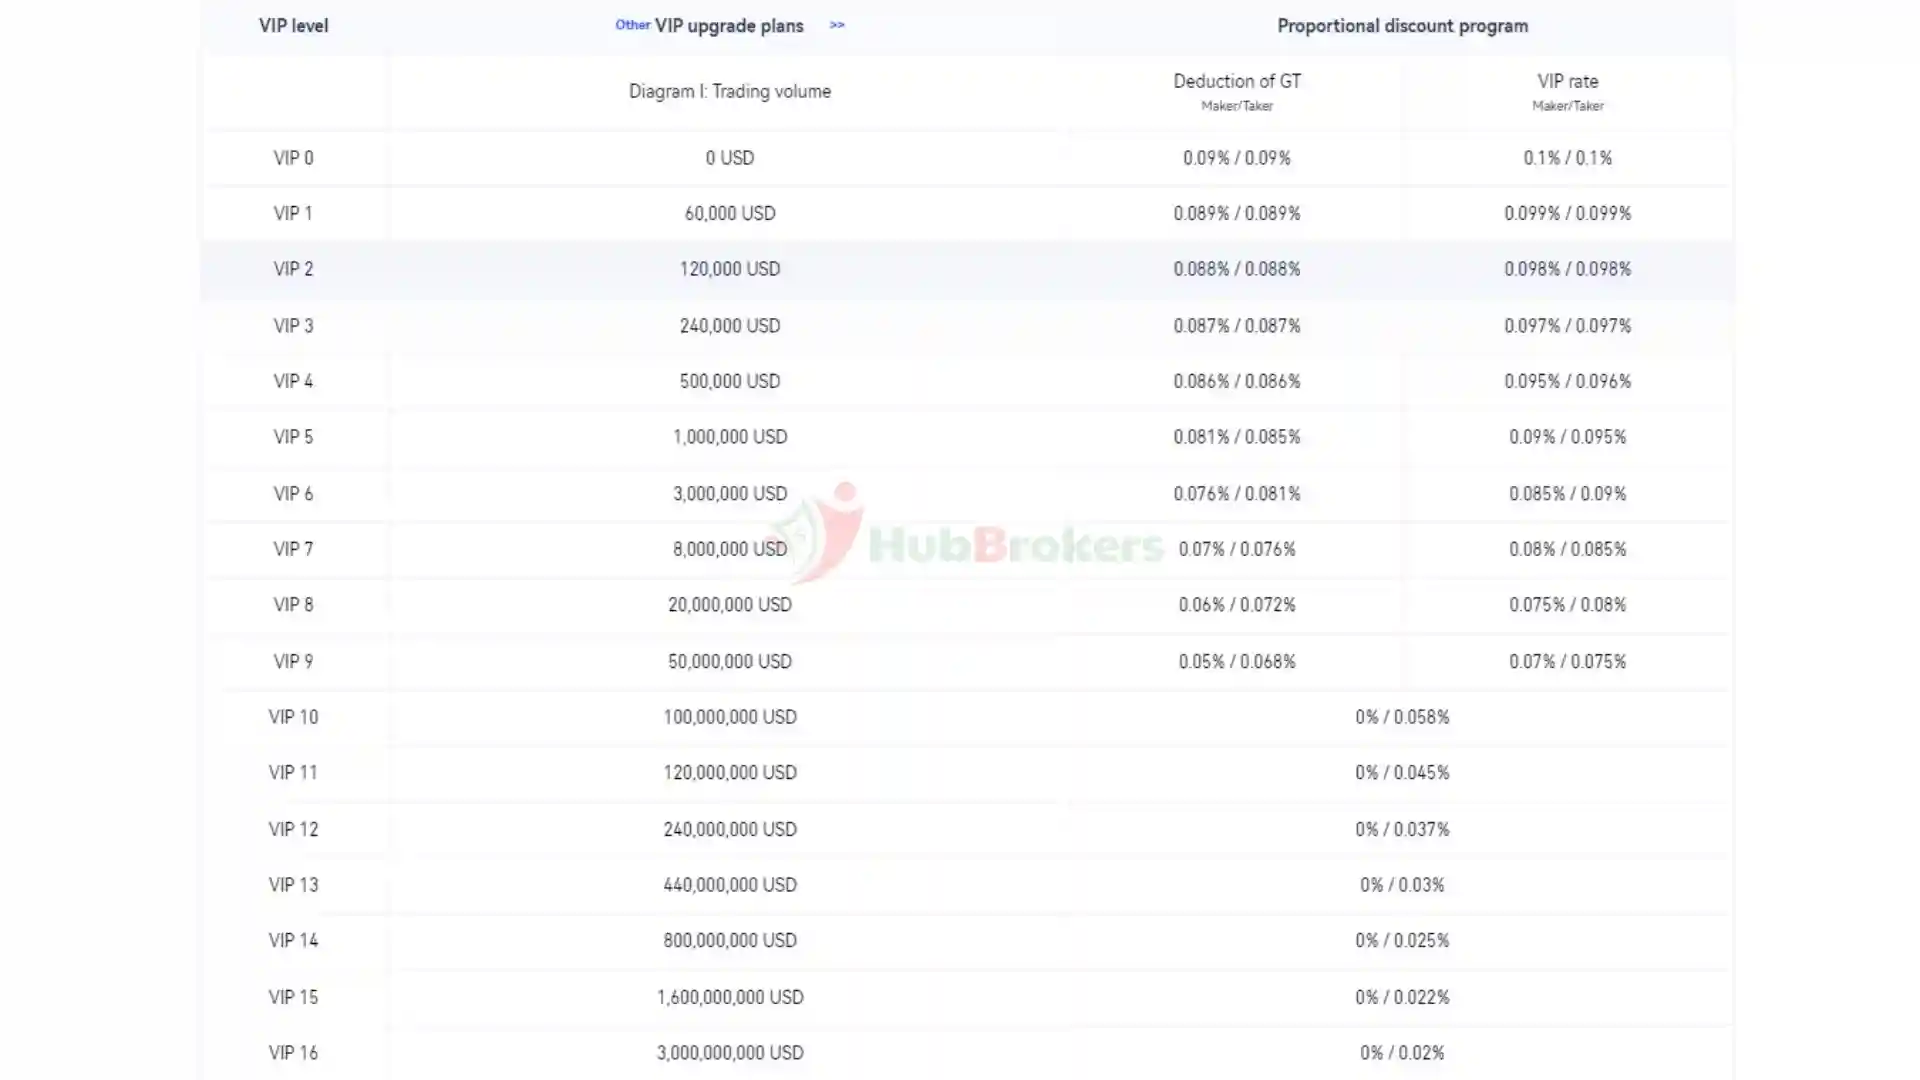Select the VIP 16 row label
The image size is (1920, 1080).
pos(293,1053)
